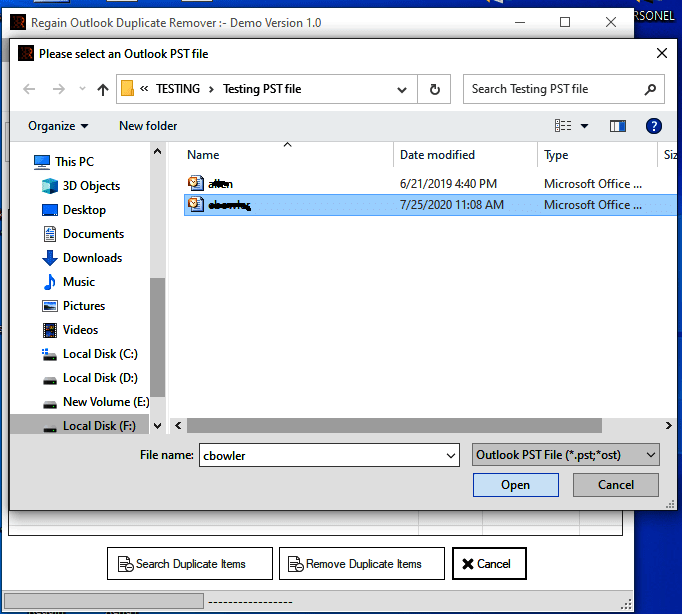Click the Testing PST file breadcrumb

tap(262, 89)
